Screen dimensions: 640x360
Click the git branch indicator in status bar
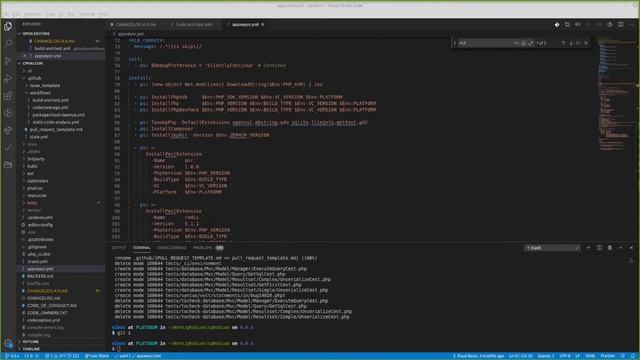pos(12,356)
